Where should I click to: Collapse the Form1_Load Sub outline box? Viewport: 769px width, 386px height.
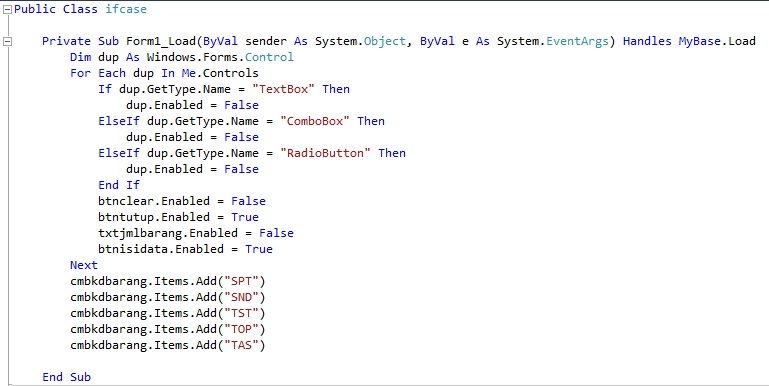tap(7, 42)
